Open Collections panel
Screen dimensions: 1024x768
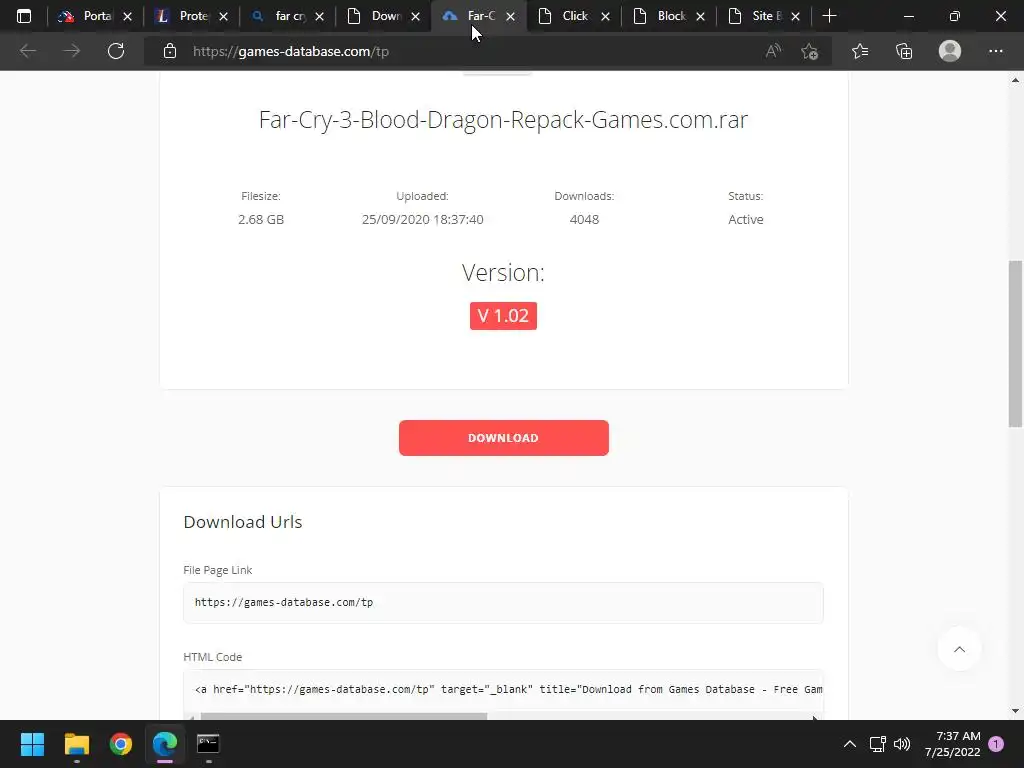904,51
